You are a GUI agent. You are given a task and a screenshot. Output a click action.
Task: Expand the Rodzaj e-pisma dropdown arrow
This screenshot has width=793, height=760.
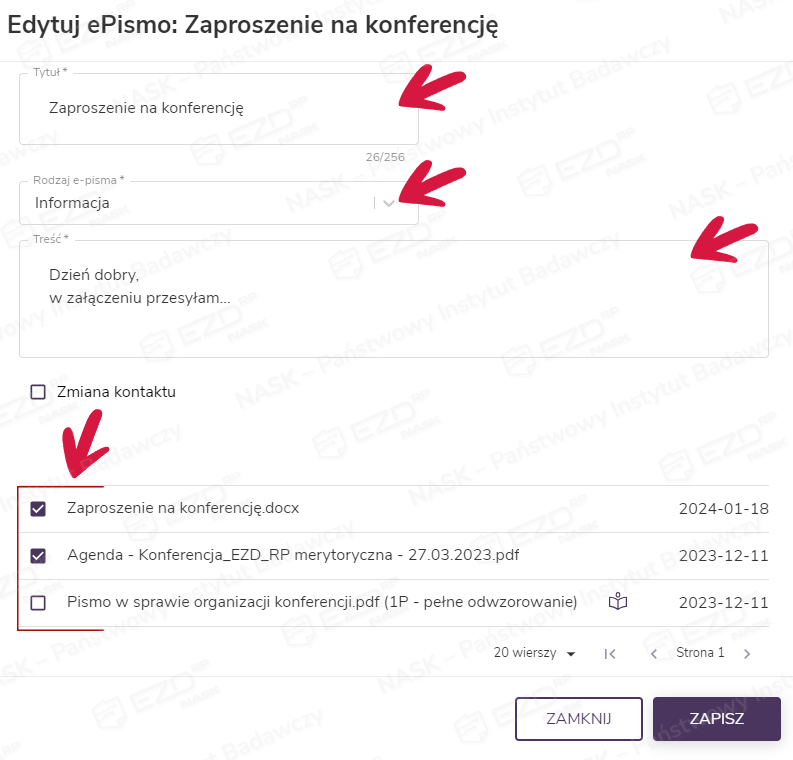[x=389, y=203]
